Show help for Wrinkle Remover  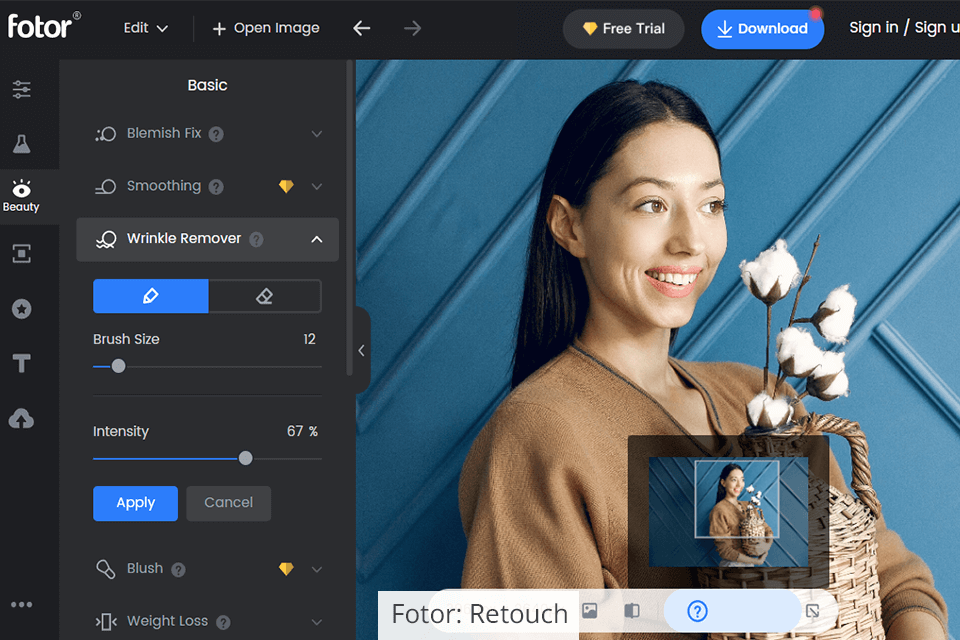257,239
